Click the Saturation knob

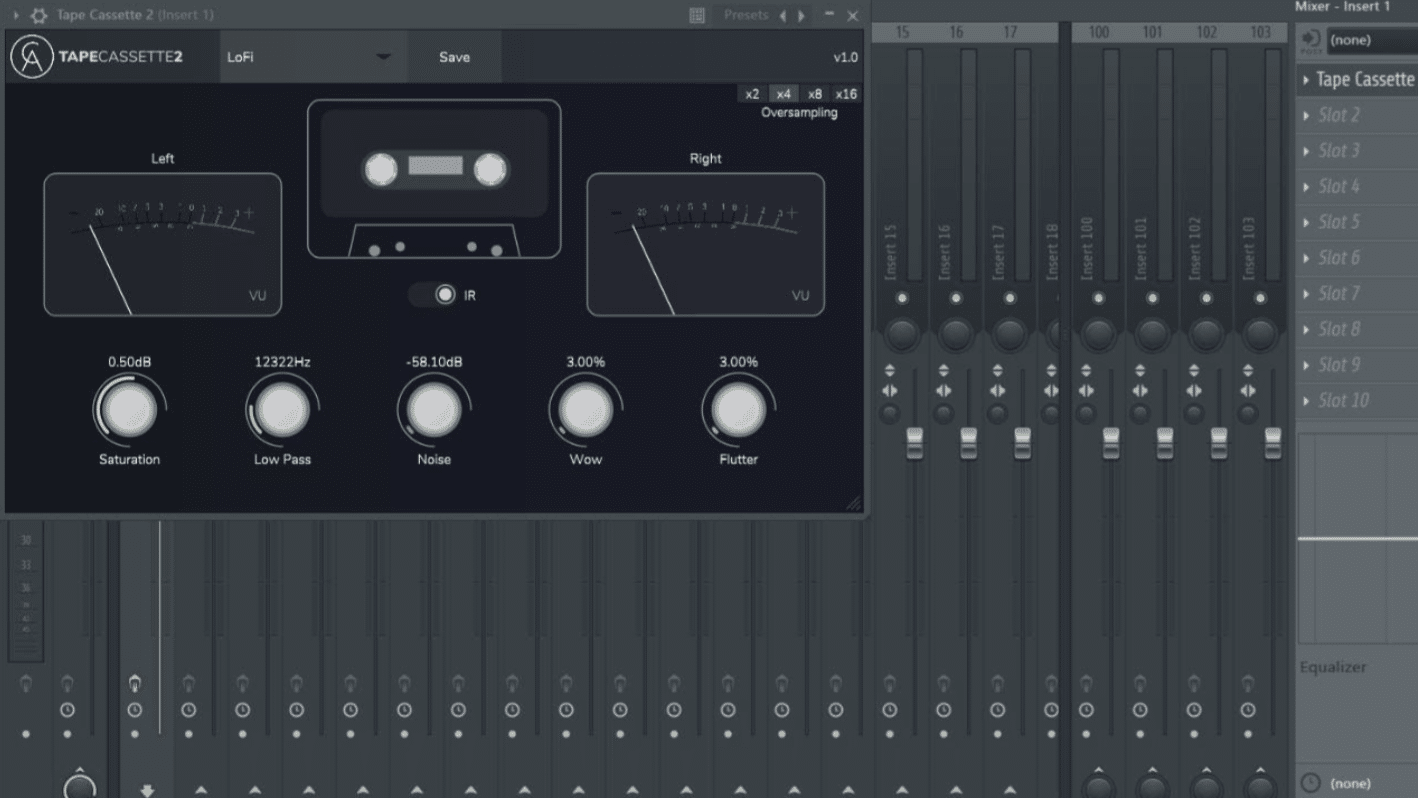click(129, 410)
